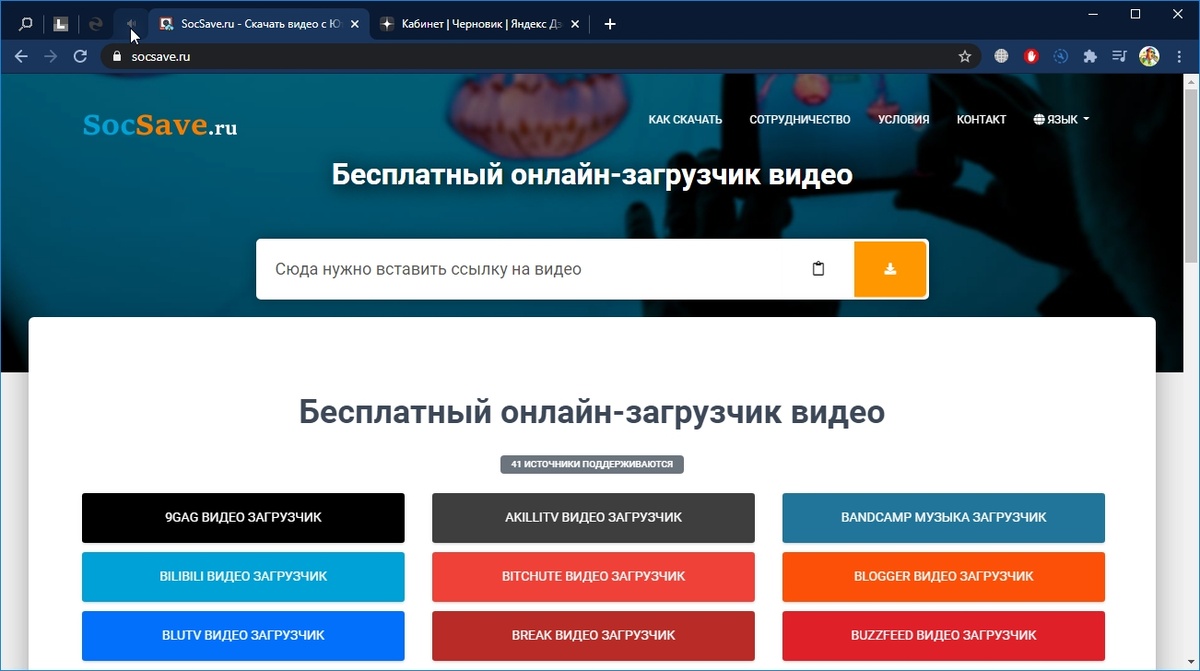Screen dimensions: 1200x671
Task: Open the pinned tab with speaker icon
Action: 131,24
